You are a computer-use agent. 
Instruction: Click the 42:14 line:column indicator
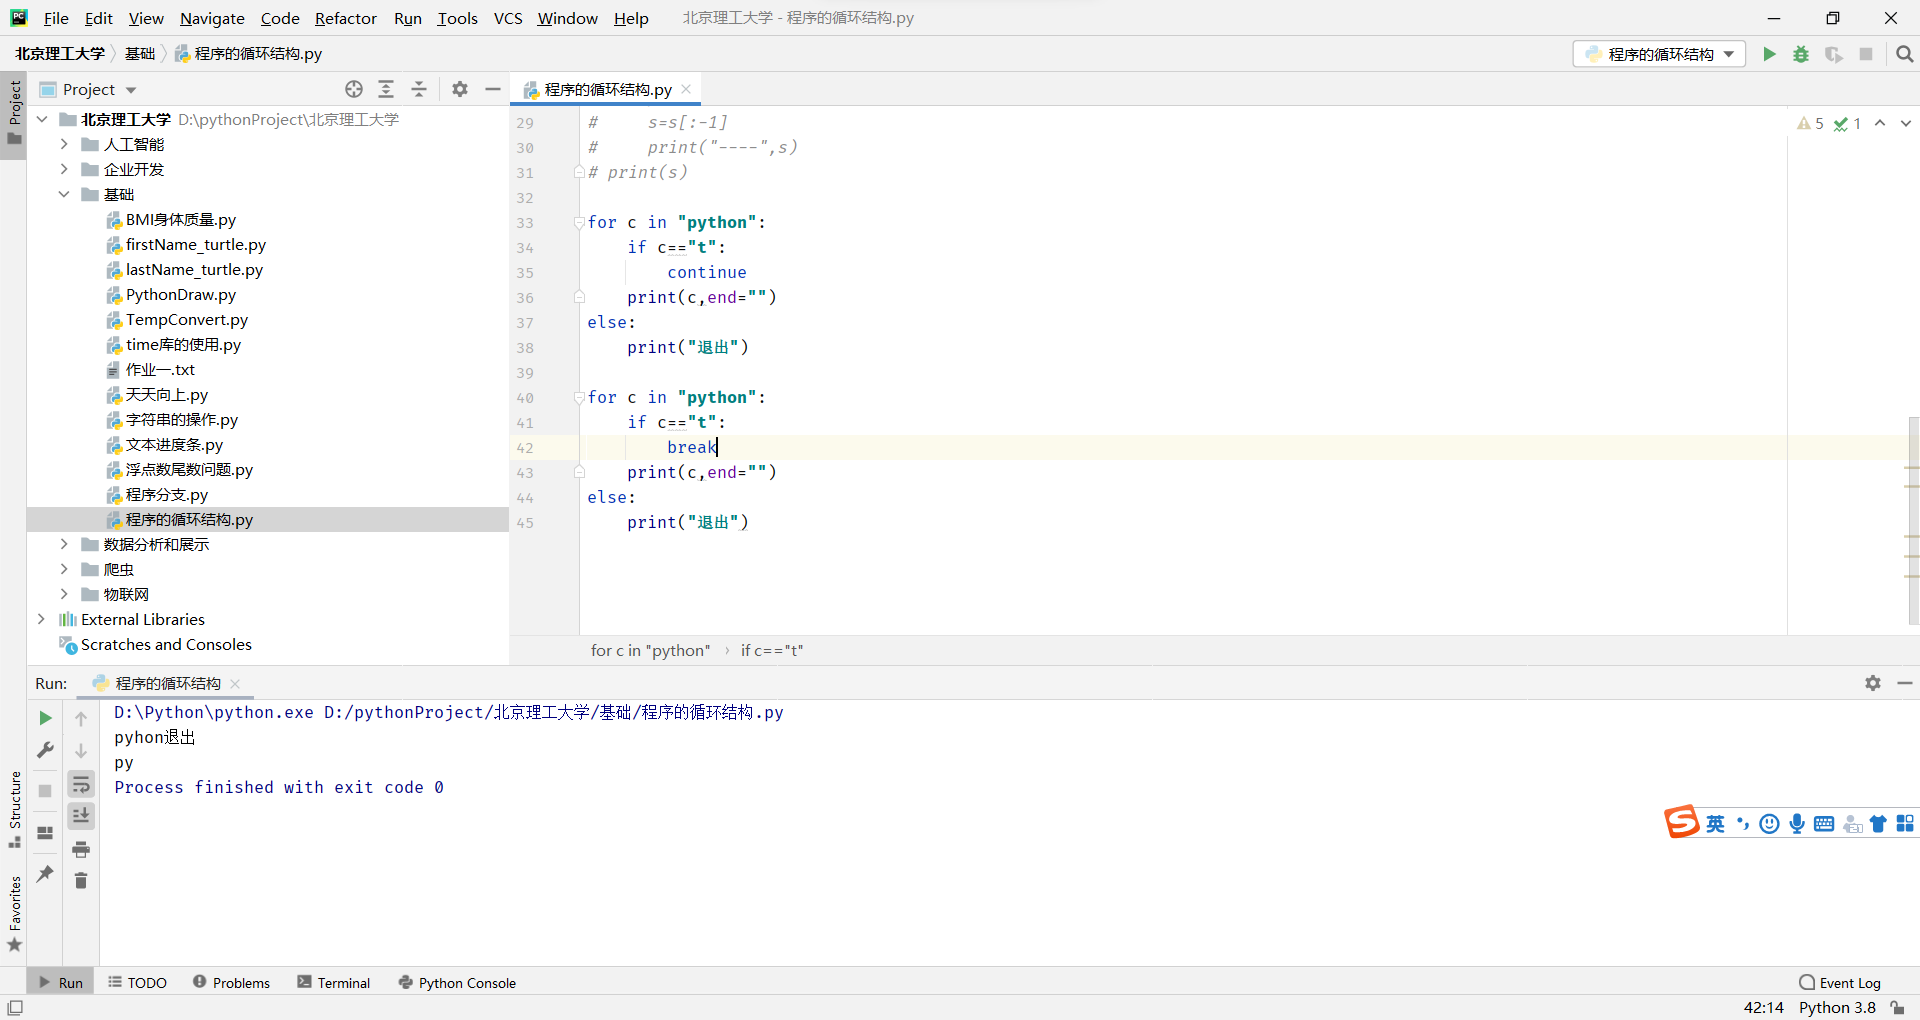click(x=1763, y=1008)
